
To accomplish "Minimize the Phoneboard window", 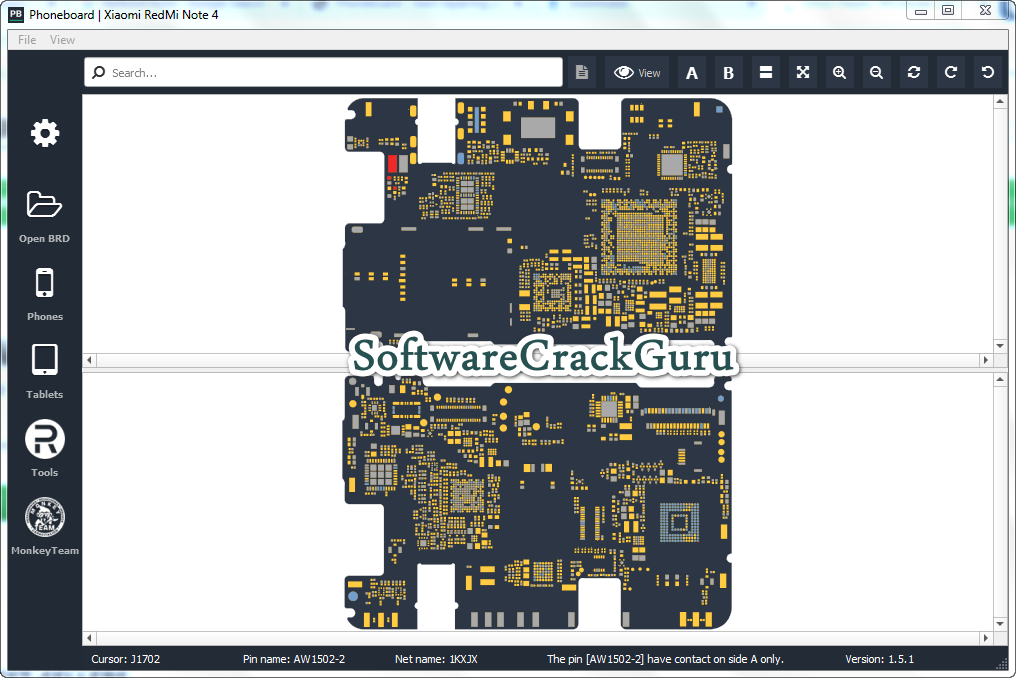I will (x=921, y=11).
